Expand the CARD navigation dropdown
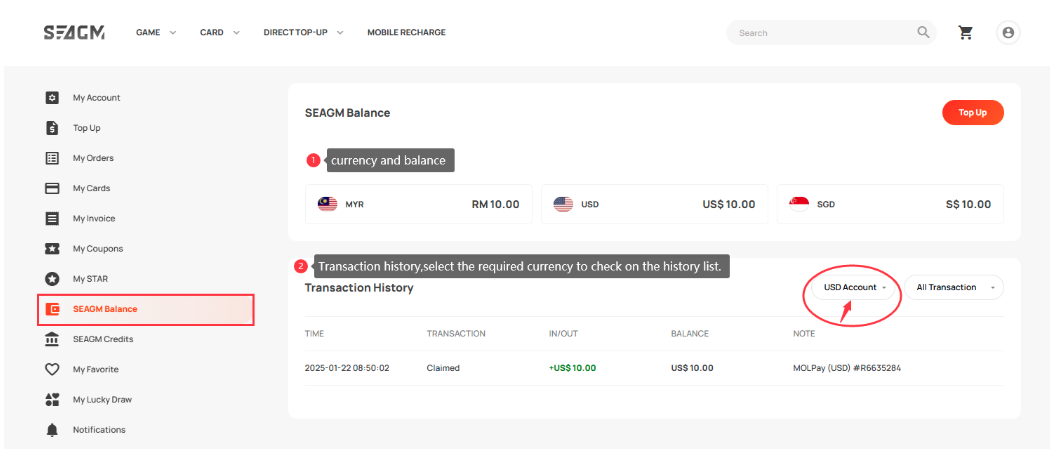 [x=219, y=33]
